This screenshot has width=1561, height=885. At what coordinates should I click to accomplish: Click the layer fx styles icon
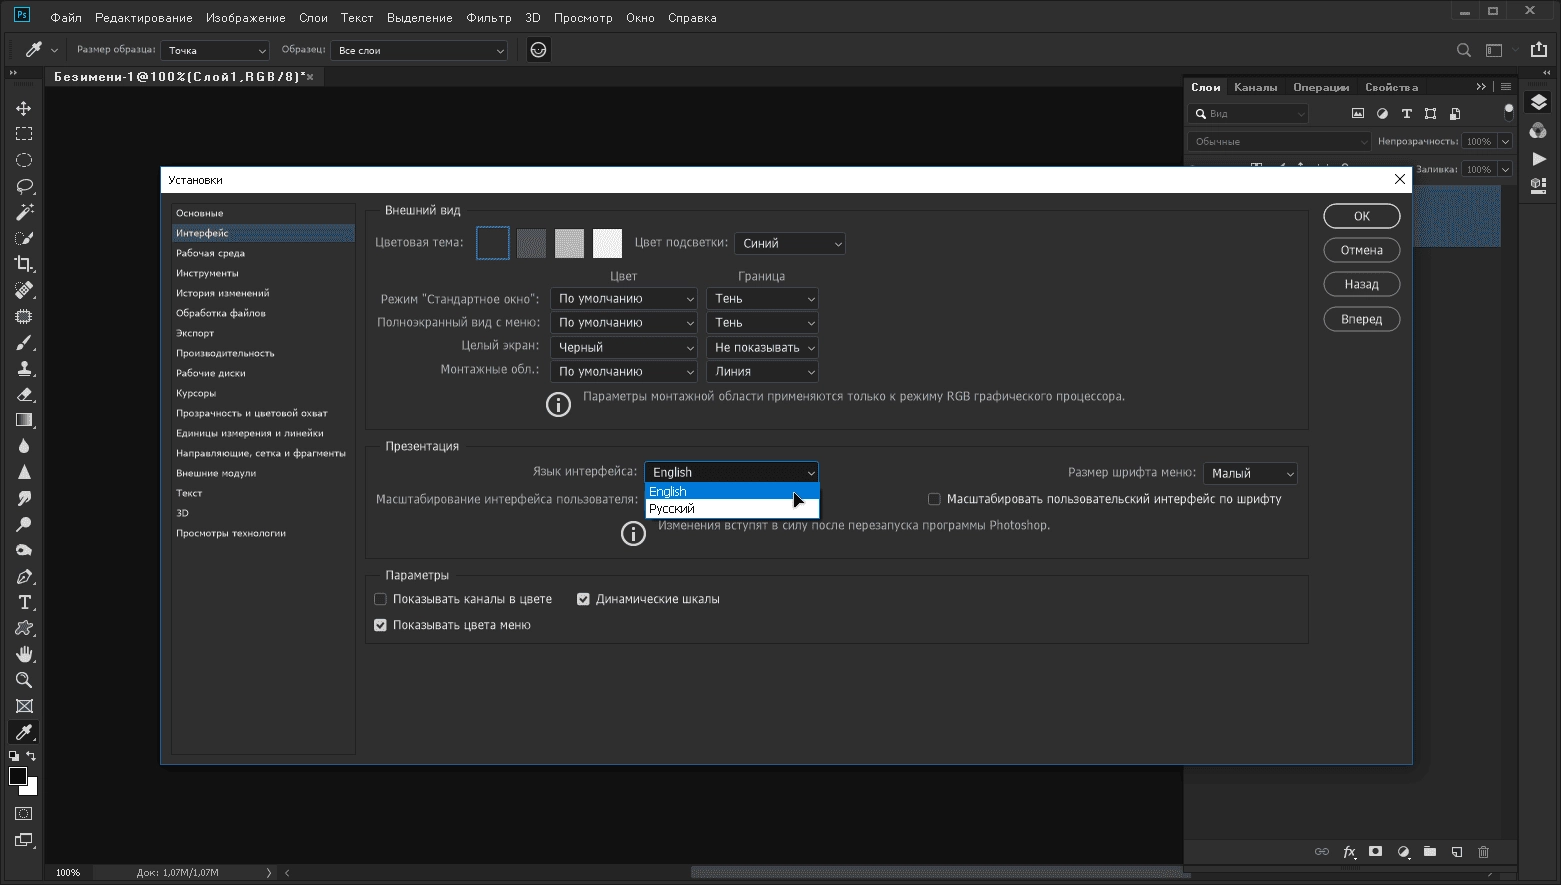click(1349, 852)
